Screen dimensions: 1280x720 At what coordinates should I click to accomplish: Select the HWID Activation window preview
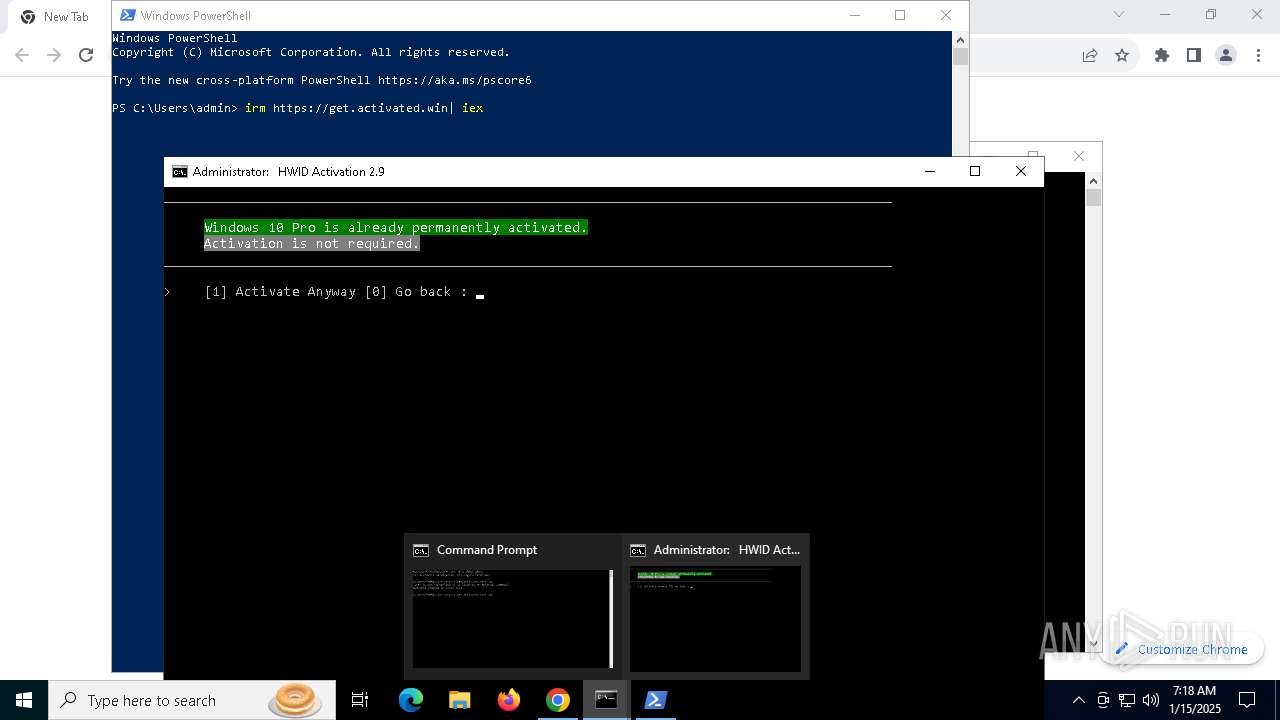click(716, 607)
